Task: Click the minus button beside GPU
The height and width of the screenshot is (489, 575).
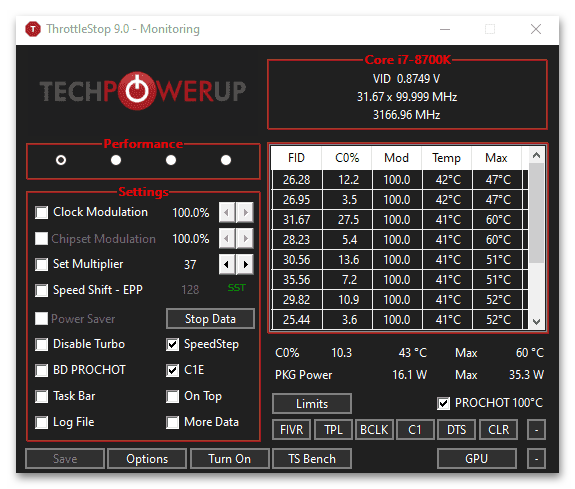Action: 536,459
